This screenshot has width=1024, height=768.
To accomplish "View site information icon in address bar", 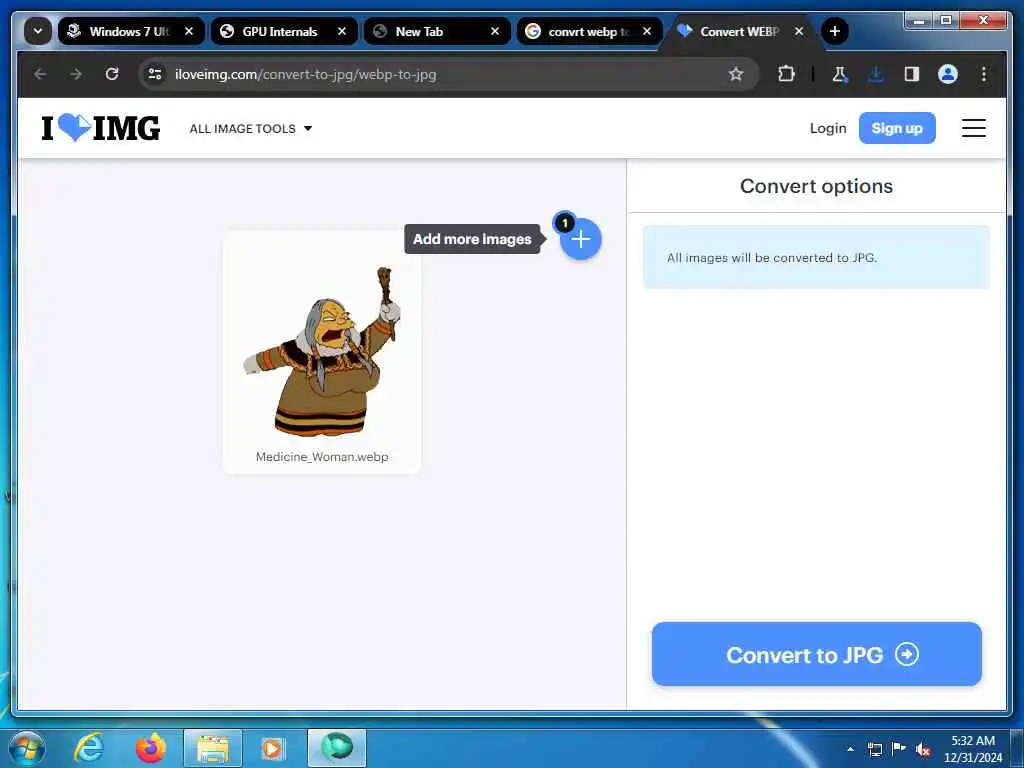I will [x=155, y=74].
